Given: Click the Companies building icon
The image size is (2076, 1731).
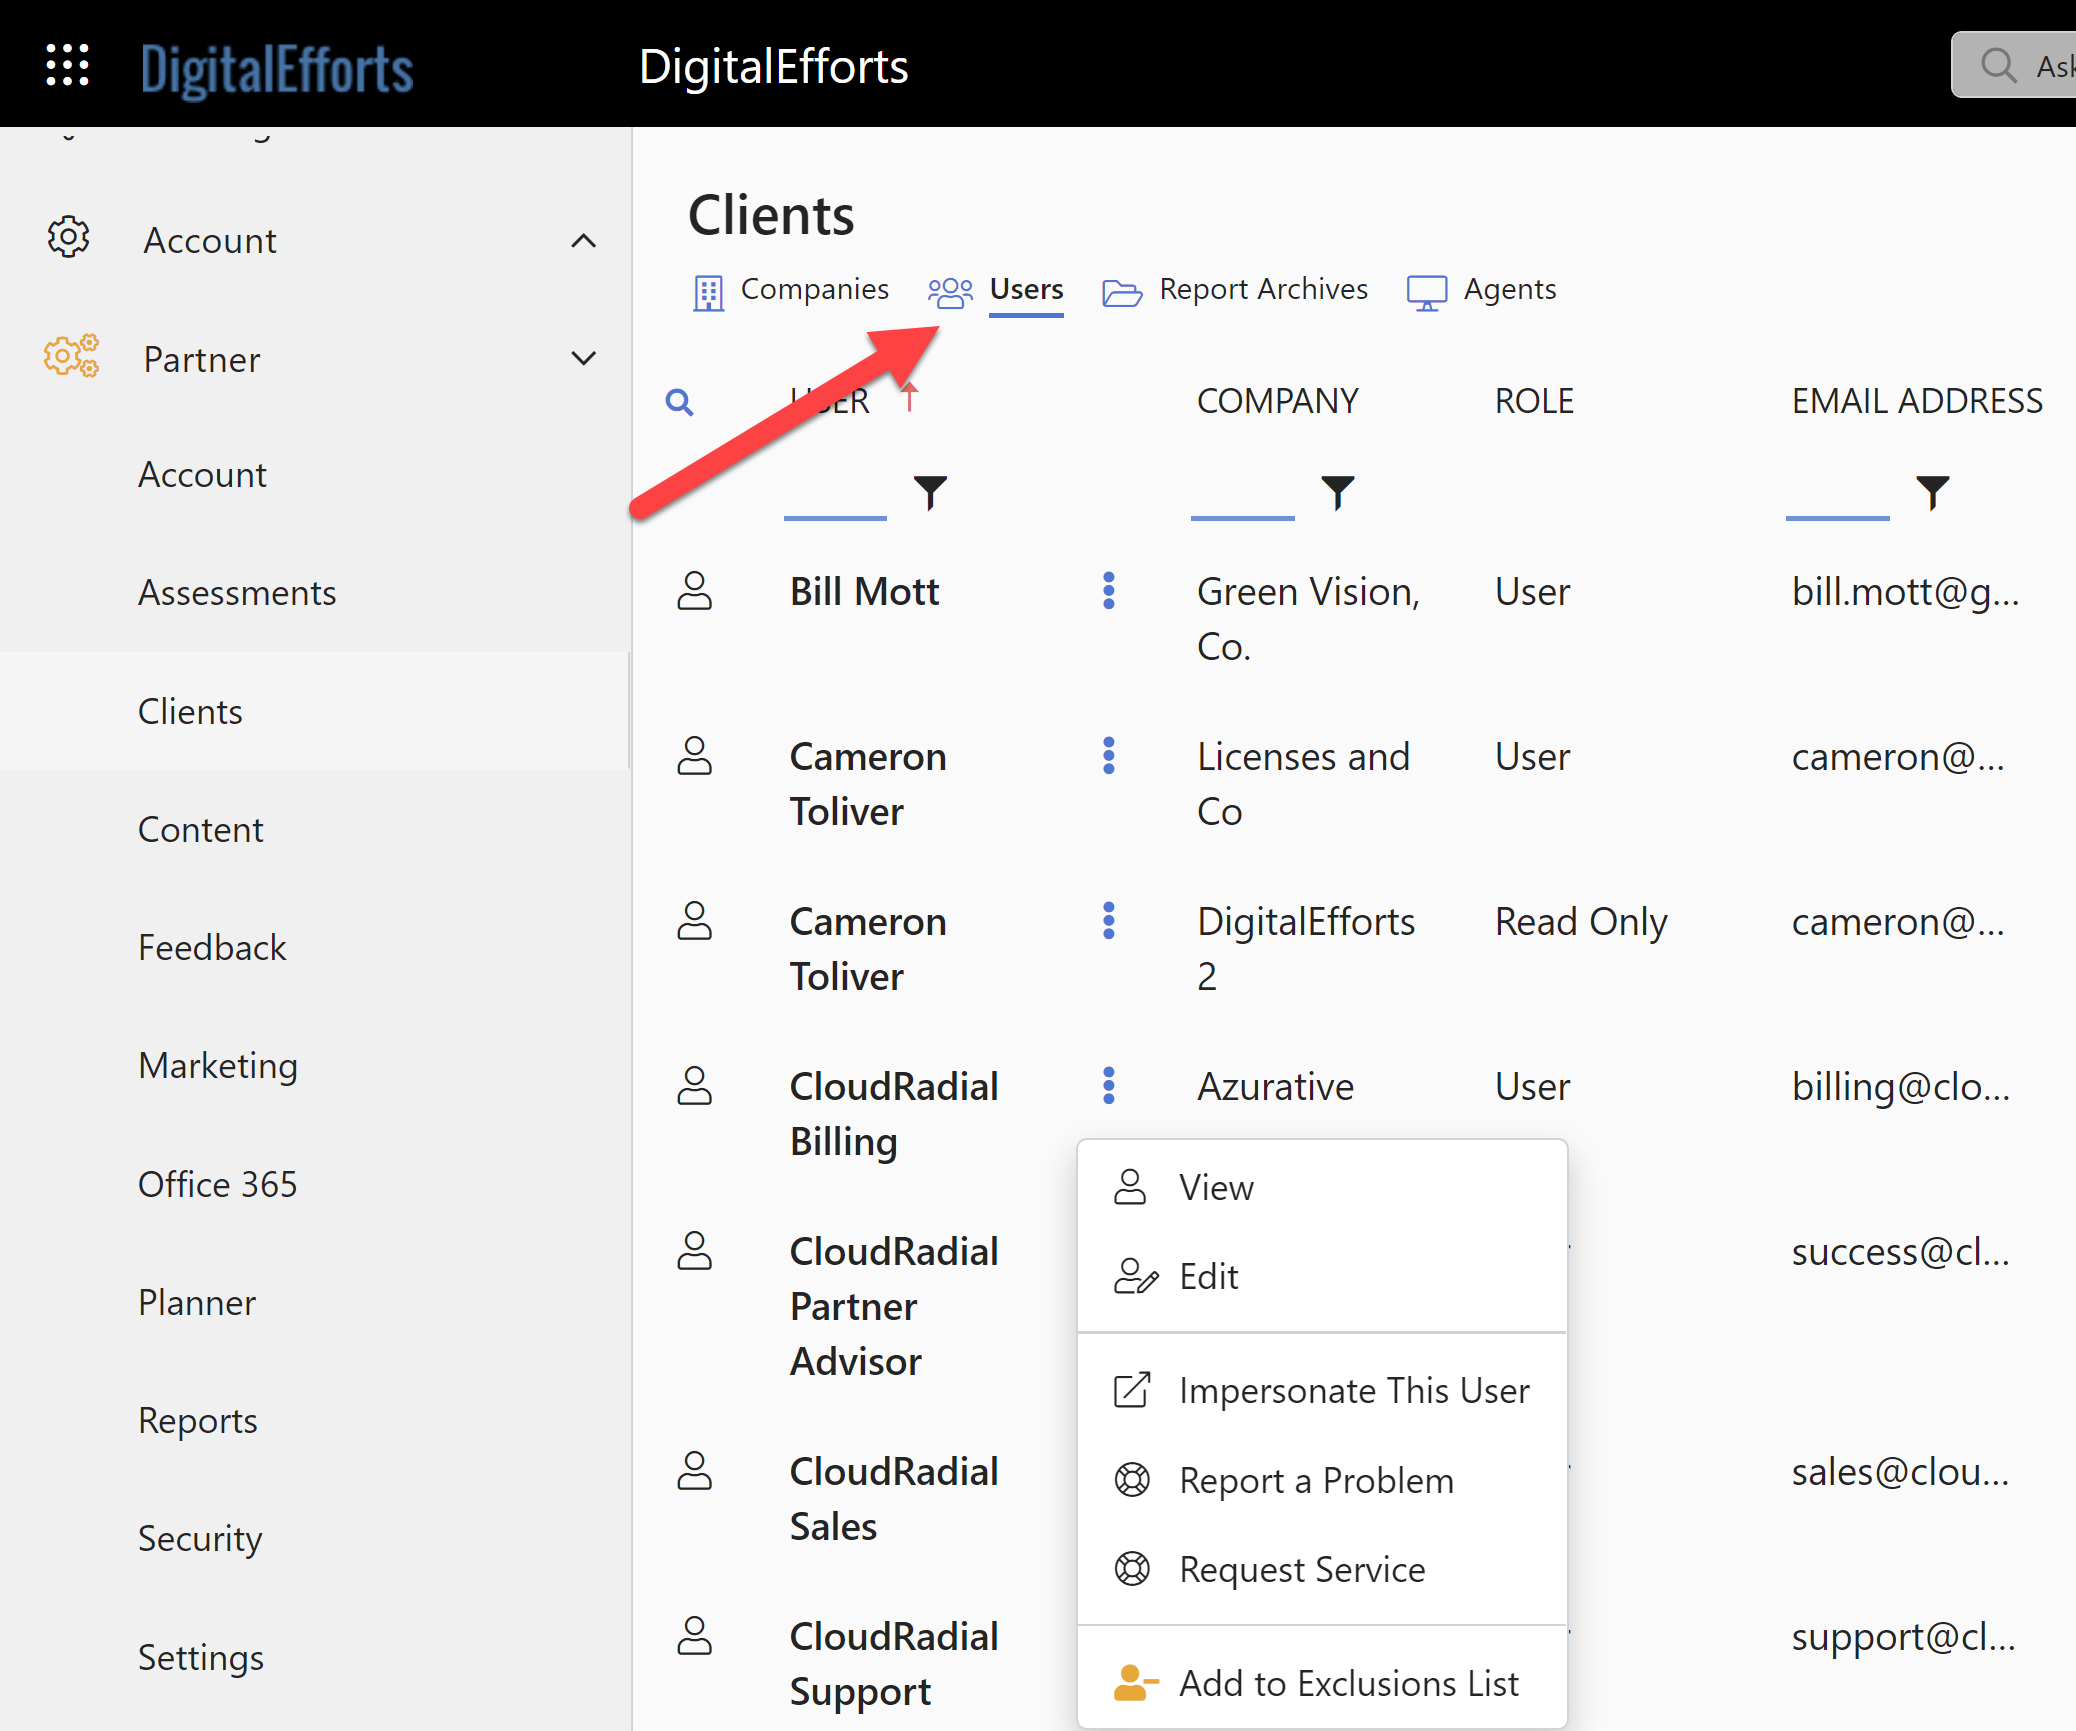Looking at the screenshot, I should tap(708, 293).
